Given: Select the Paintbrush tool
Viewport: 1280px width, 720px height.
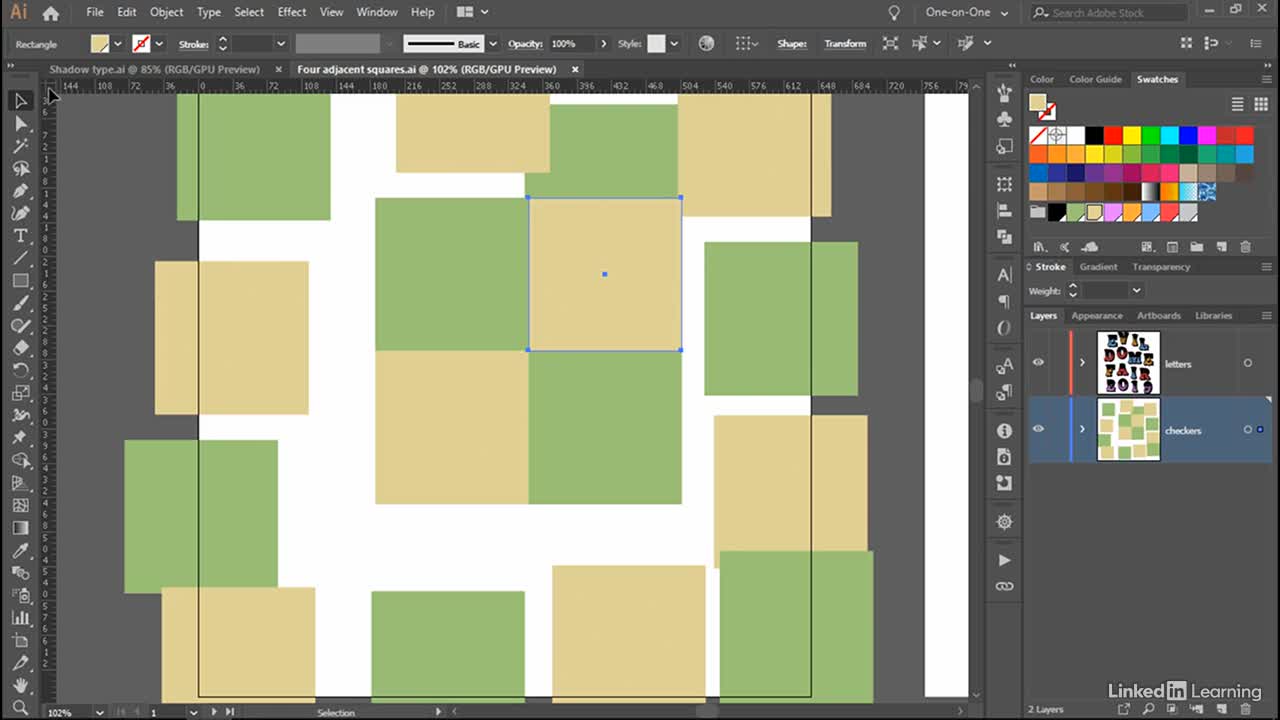Looking at the screenshot, I should (20, 303).
